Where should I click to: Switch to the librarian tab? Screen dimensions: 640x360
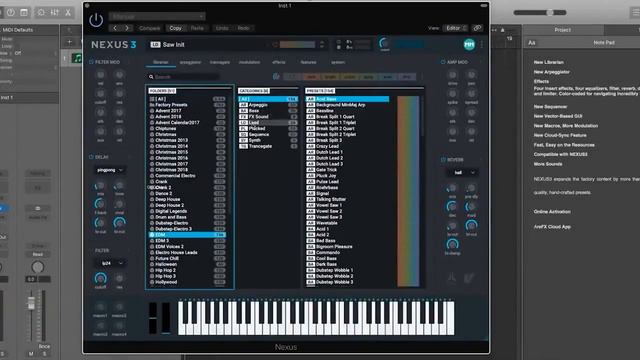(x=160, y=62)
